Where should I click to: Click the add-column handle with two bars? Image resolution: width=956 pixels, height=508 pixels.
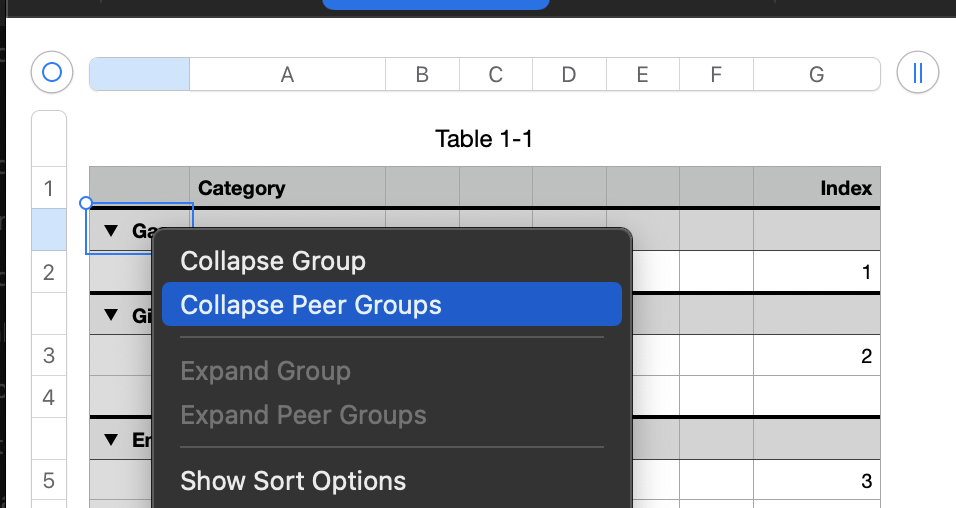[917, 73]
